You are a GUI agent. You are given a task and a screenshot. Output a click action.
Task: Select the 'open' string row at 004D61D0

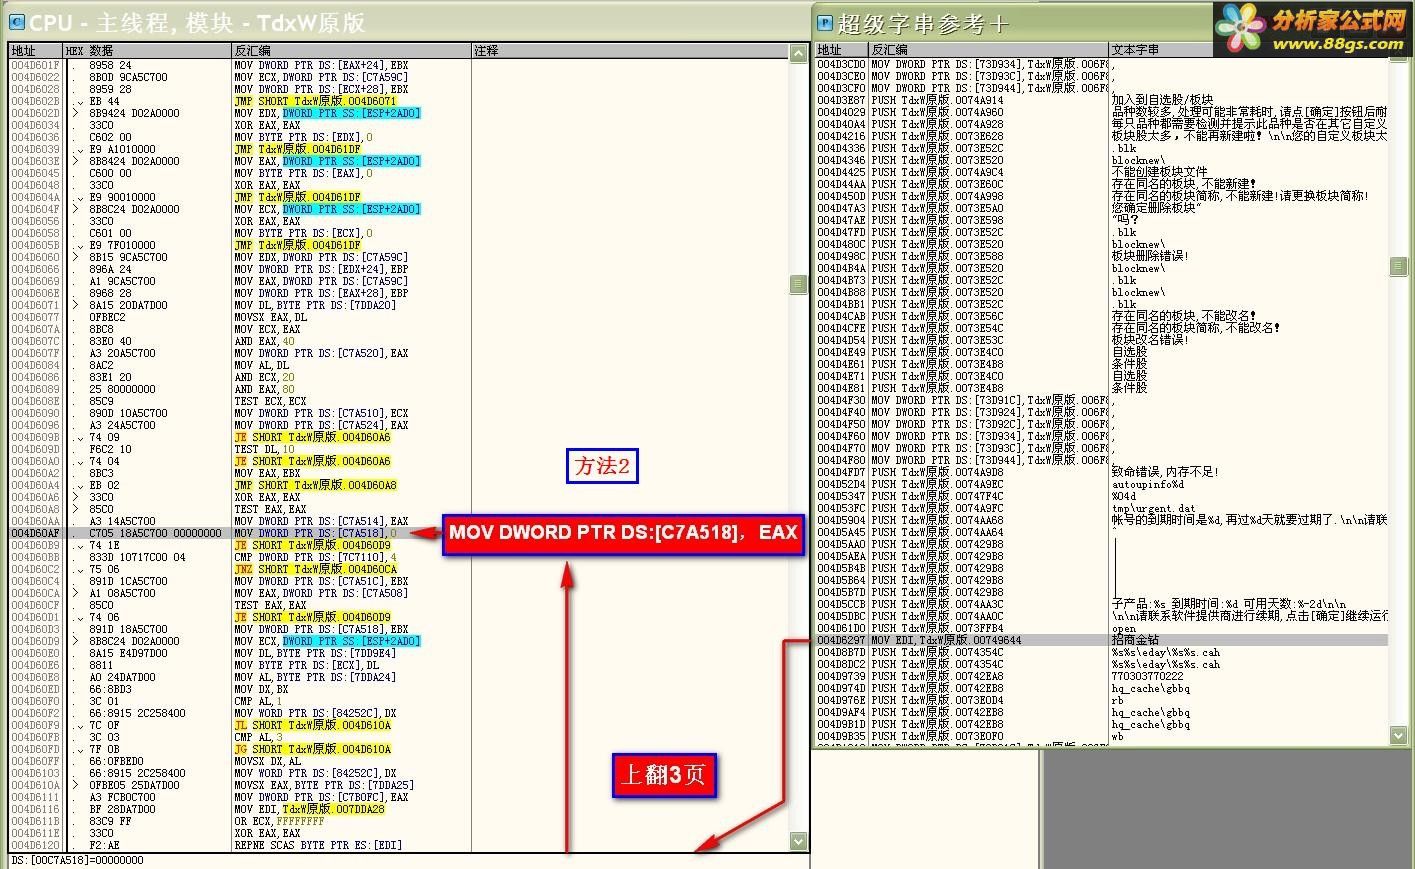click(x=1102, y=628)
